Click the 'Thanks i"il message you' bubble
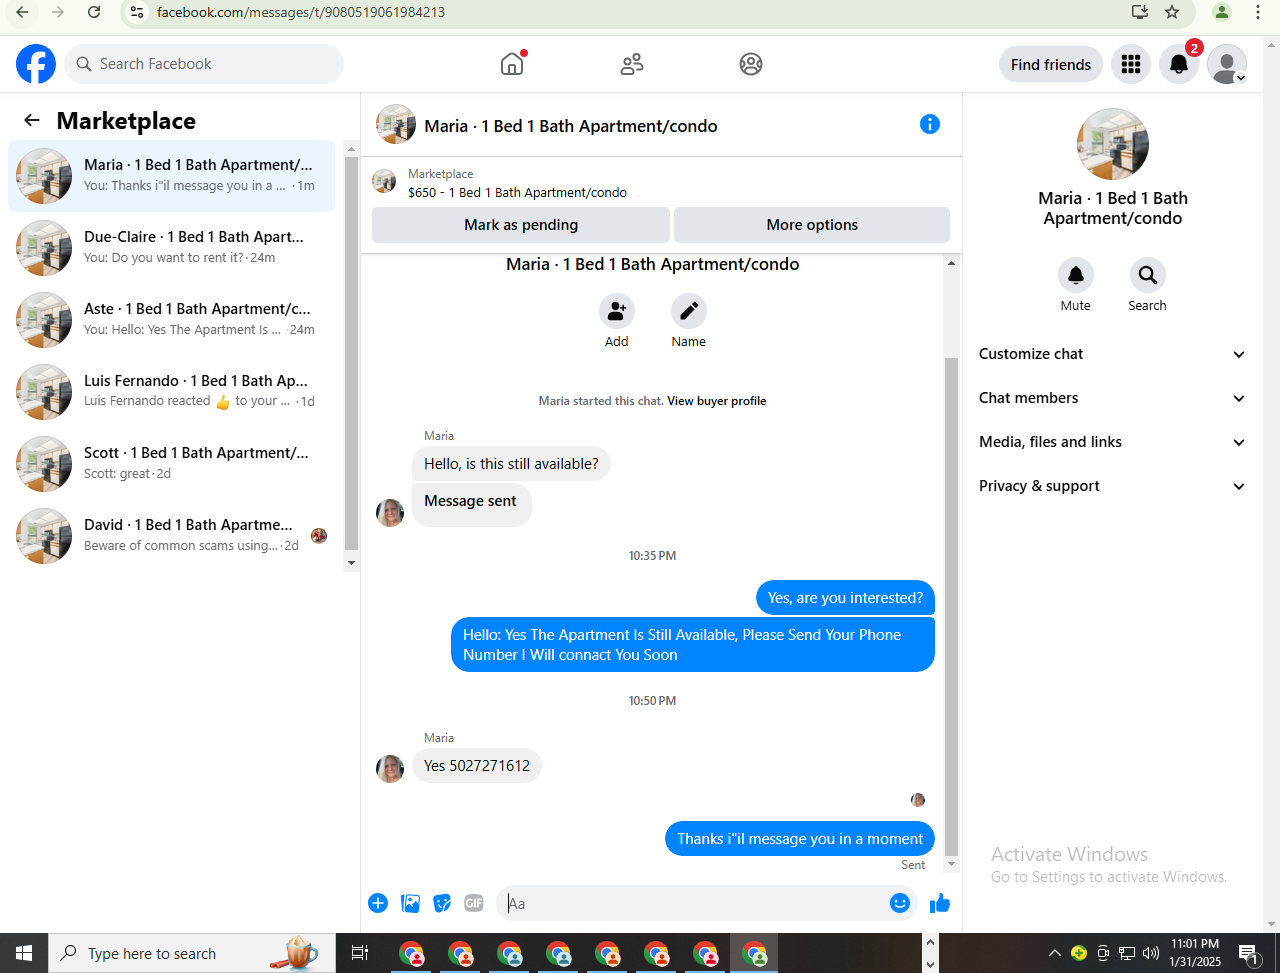 800,839
